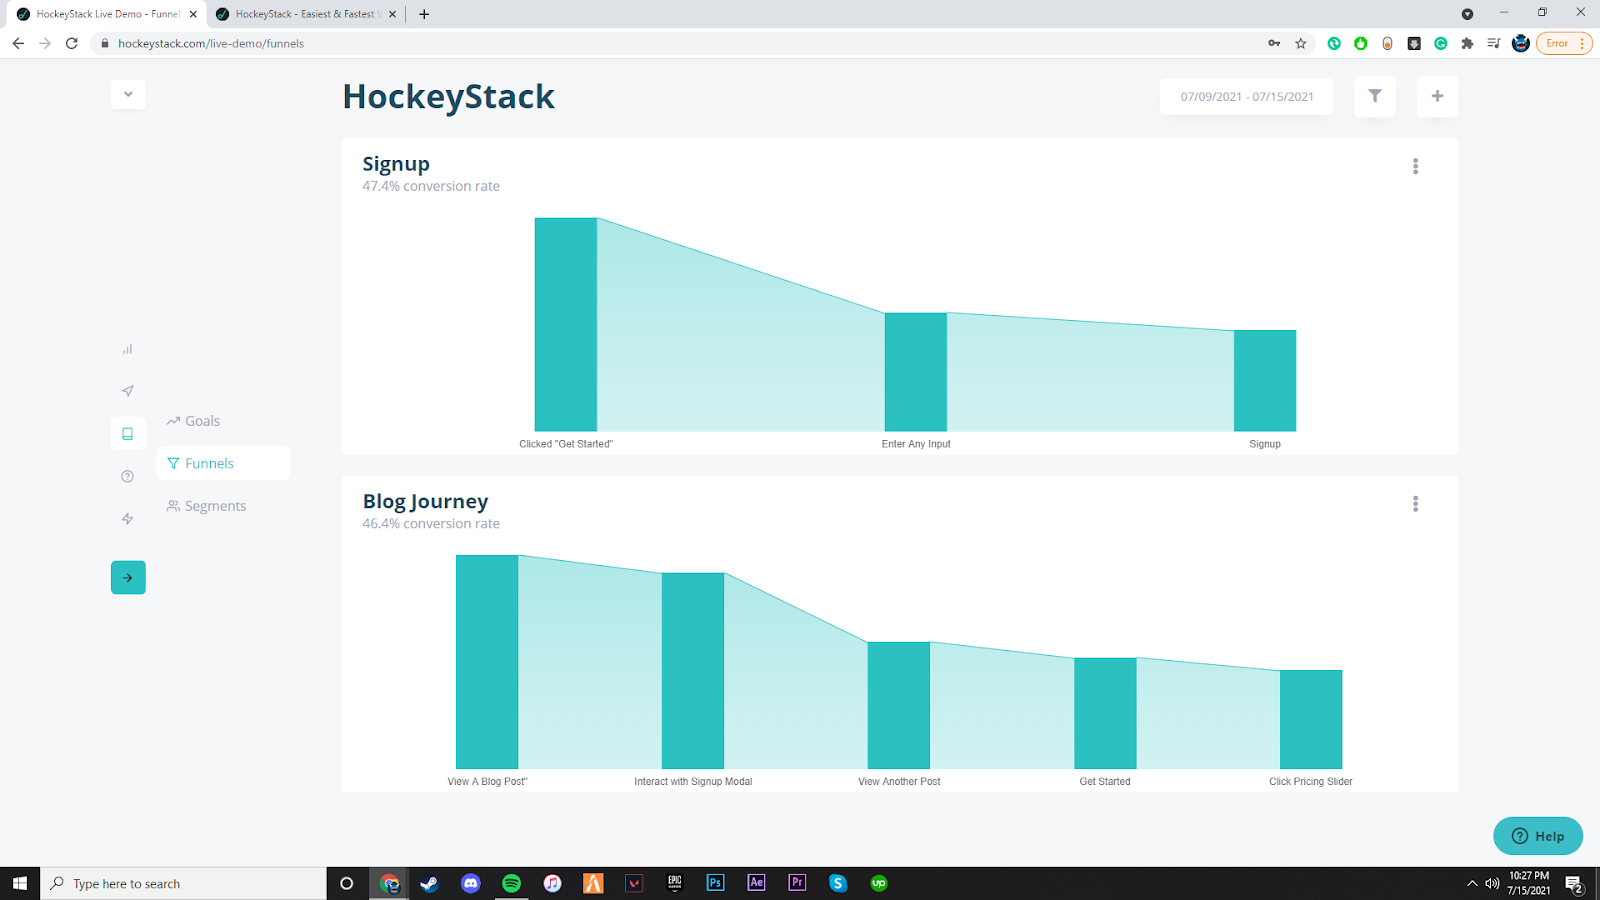The height and width of the screenshot is (900, 1600).
Task: Click the green thumbs-up extension icon
Action: click(1361, 43)
